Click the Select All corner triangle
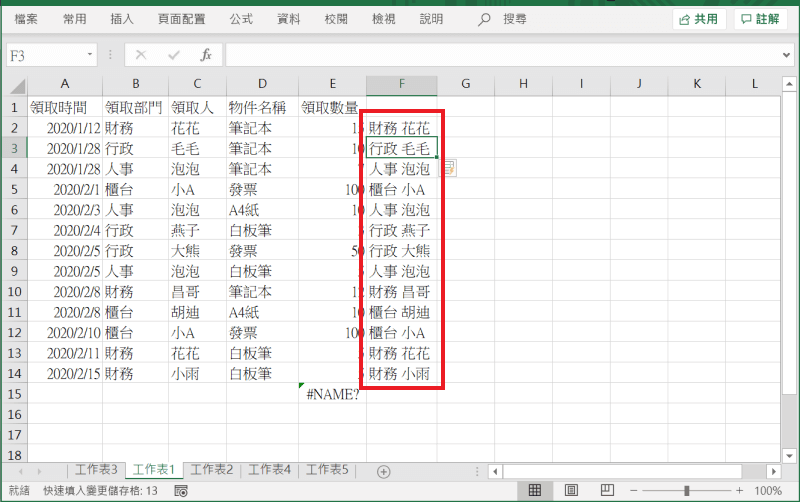This screenshot has height=502, width=800. (17, 86)
